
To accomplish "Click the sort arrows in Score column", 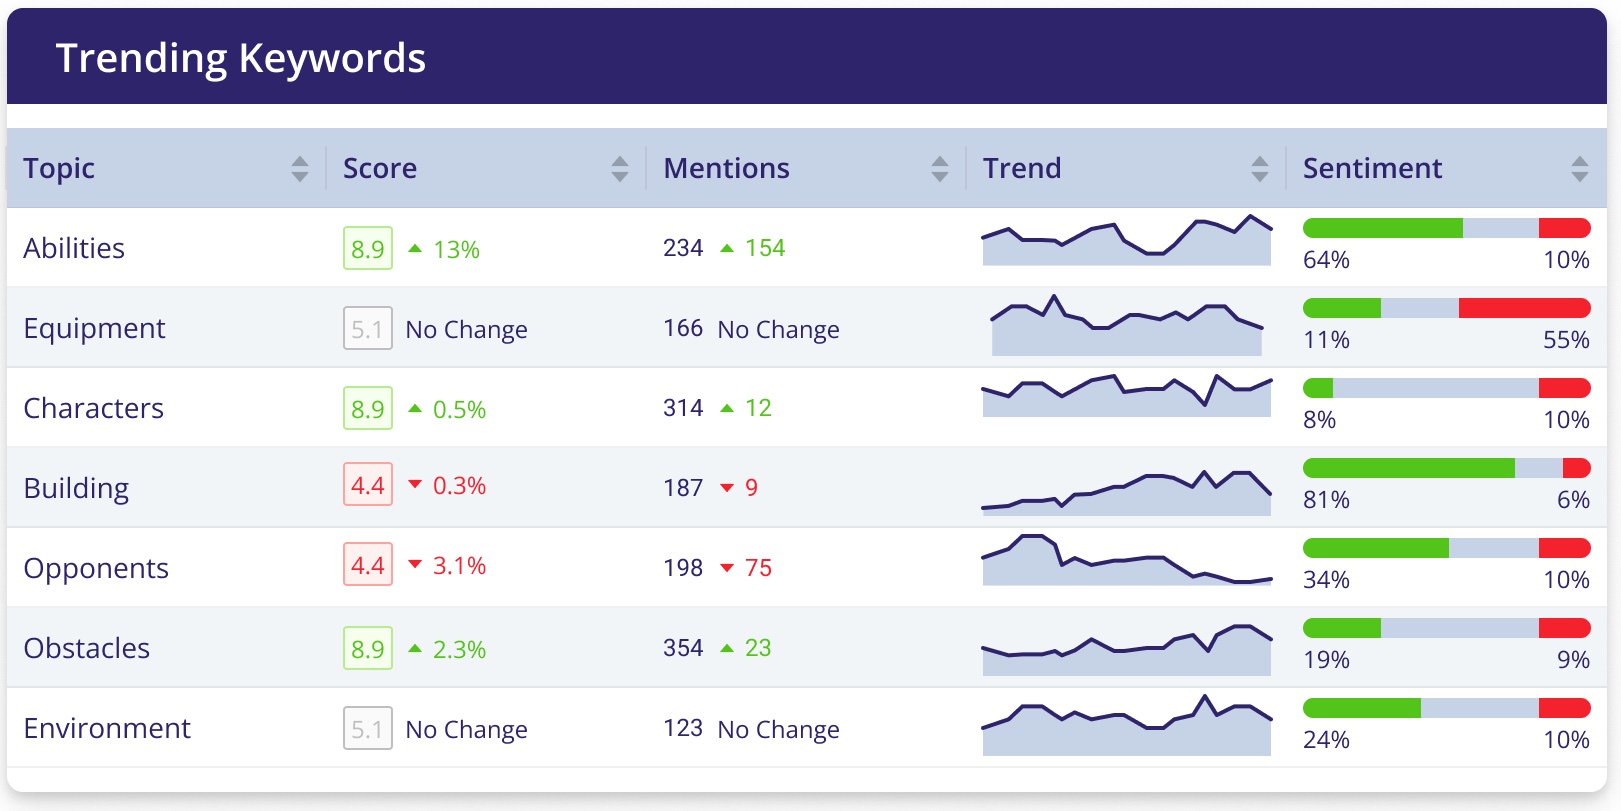I will click(x=620, y=169).
